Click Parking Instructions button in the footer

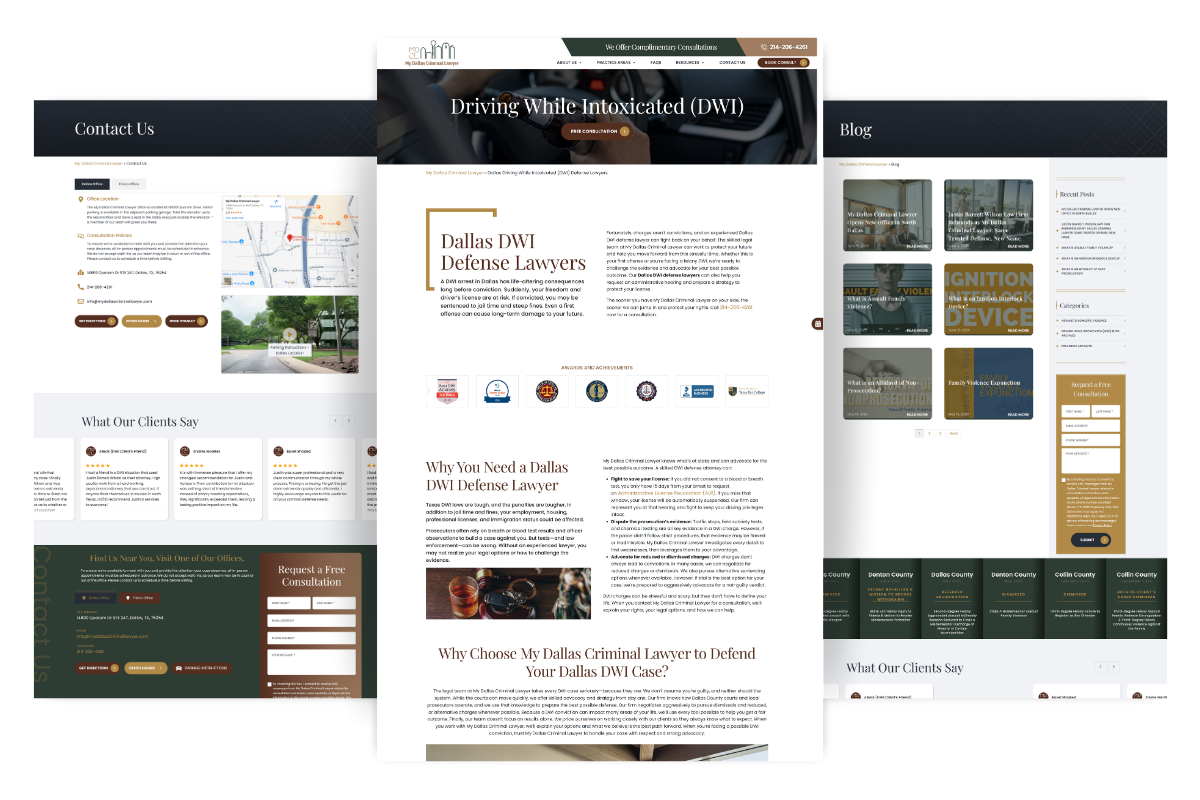click(x=201, y=667)
